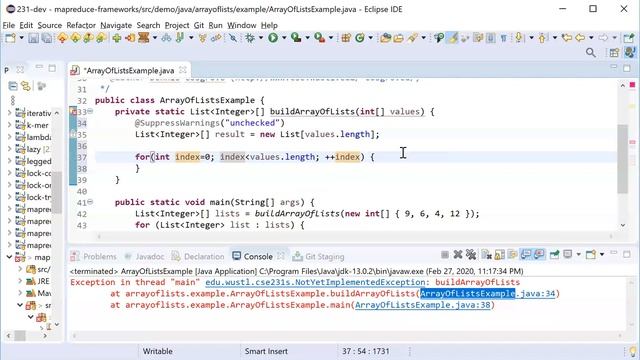This screenshot has width=640, height=360.
Task: Switch to the Git Staging tab
Action: (x=319, y=256)
